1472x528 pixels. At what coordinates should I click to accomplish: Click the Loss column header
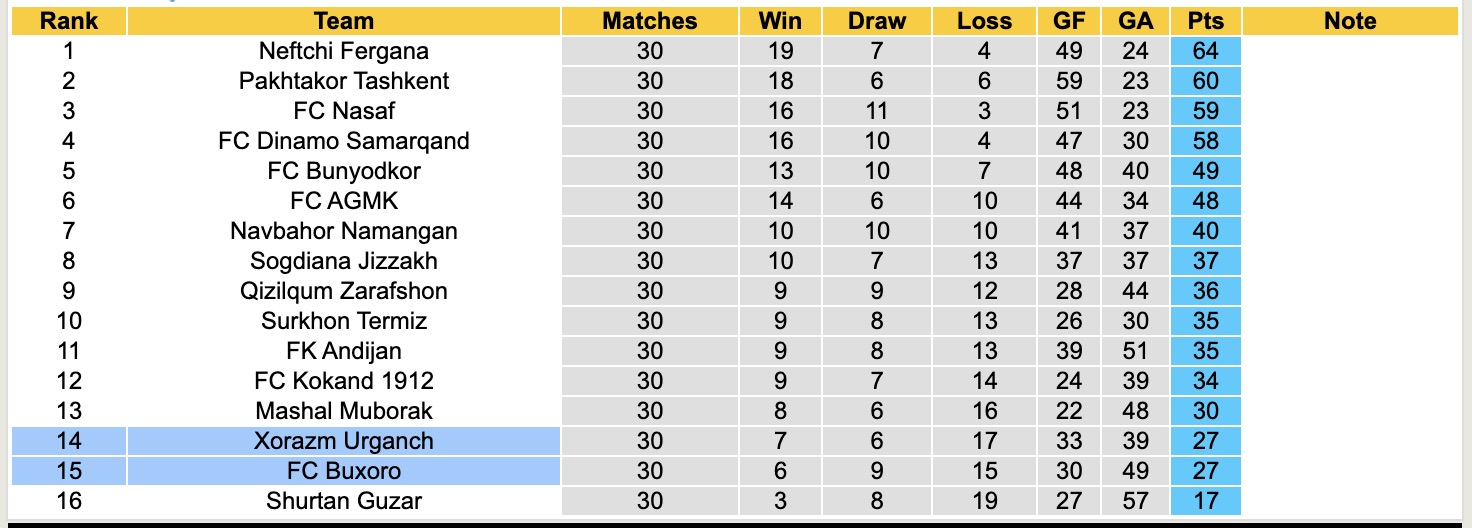click(x=984, y=21)
